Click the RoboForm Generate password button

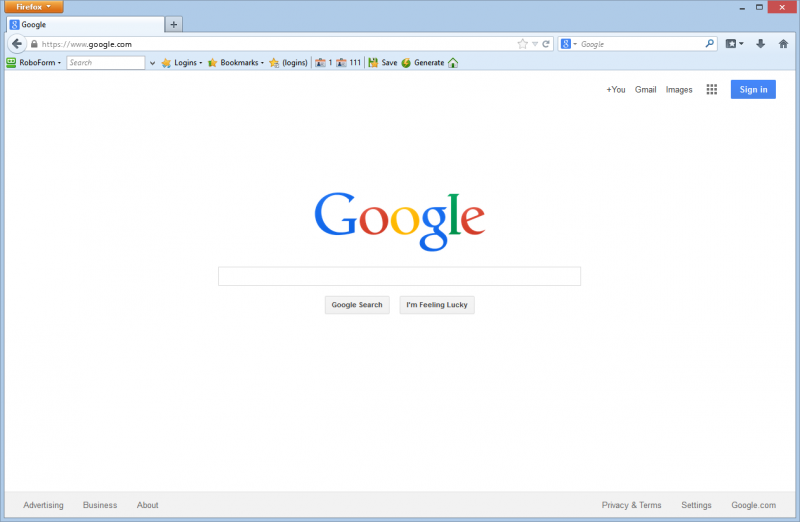(x=422, y=63)
